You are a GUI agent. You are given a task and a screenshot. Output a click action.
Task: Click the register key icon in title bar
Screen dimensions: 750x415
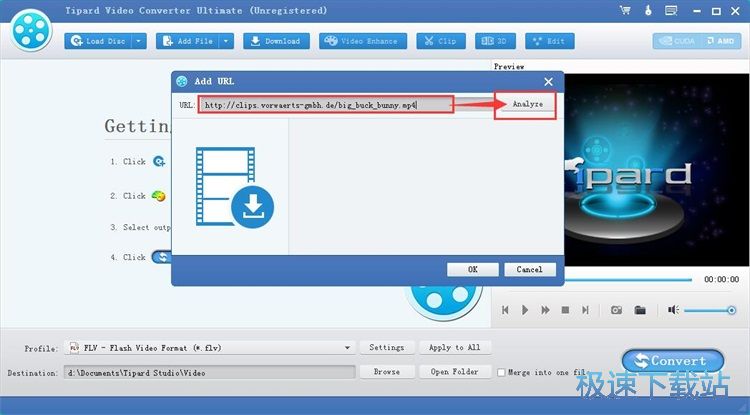click(x=648, y=10)
